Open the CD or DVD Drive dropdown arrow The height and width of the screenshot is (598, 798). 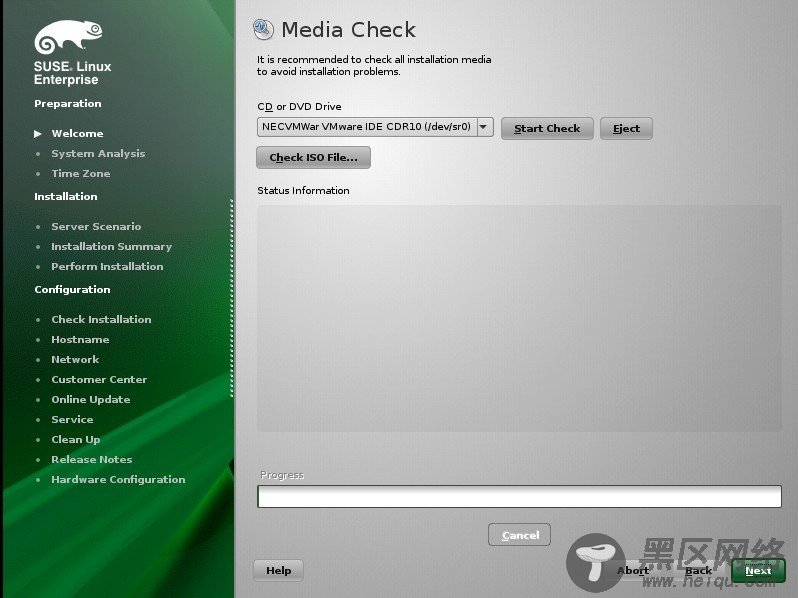(x=485, y=127)
